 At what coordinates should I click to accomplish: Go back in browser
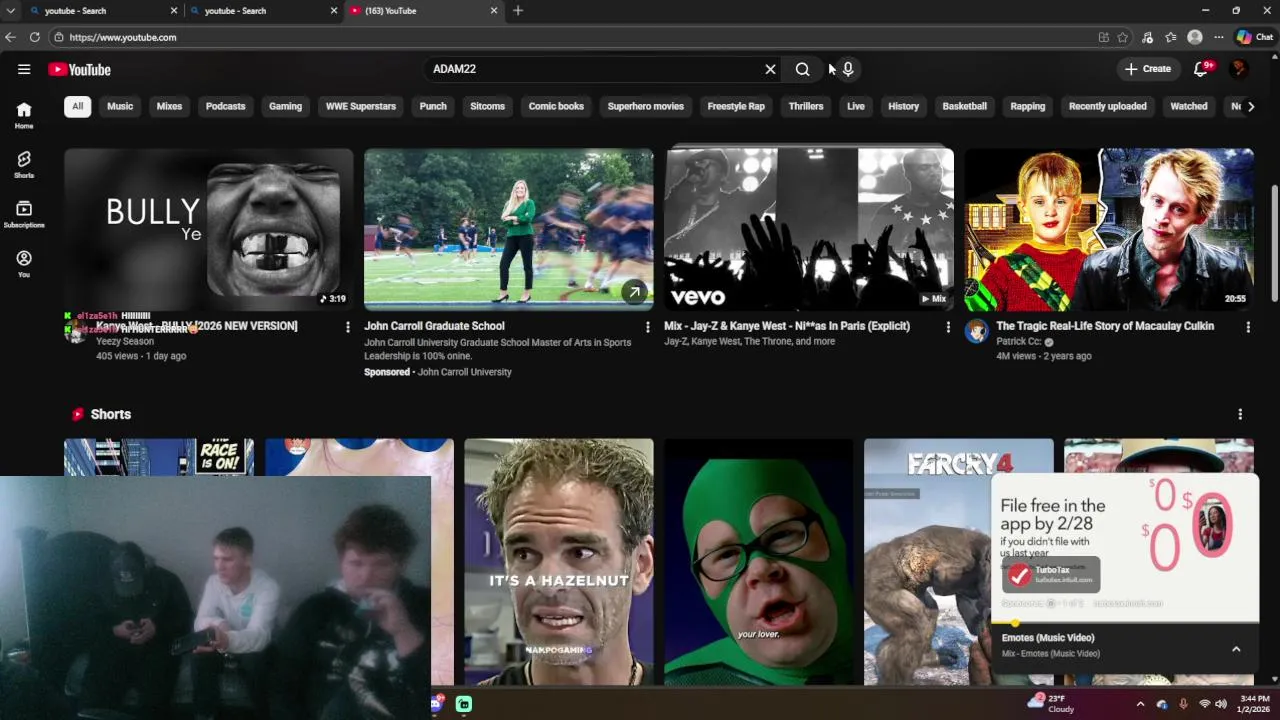10,37
